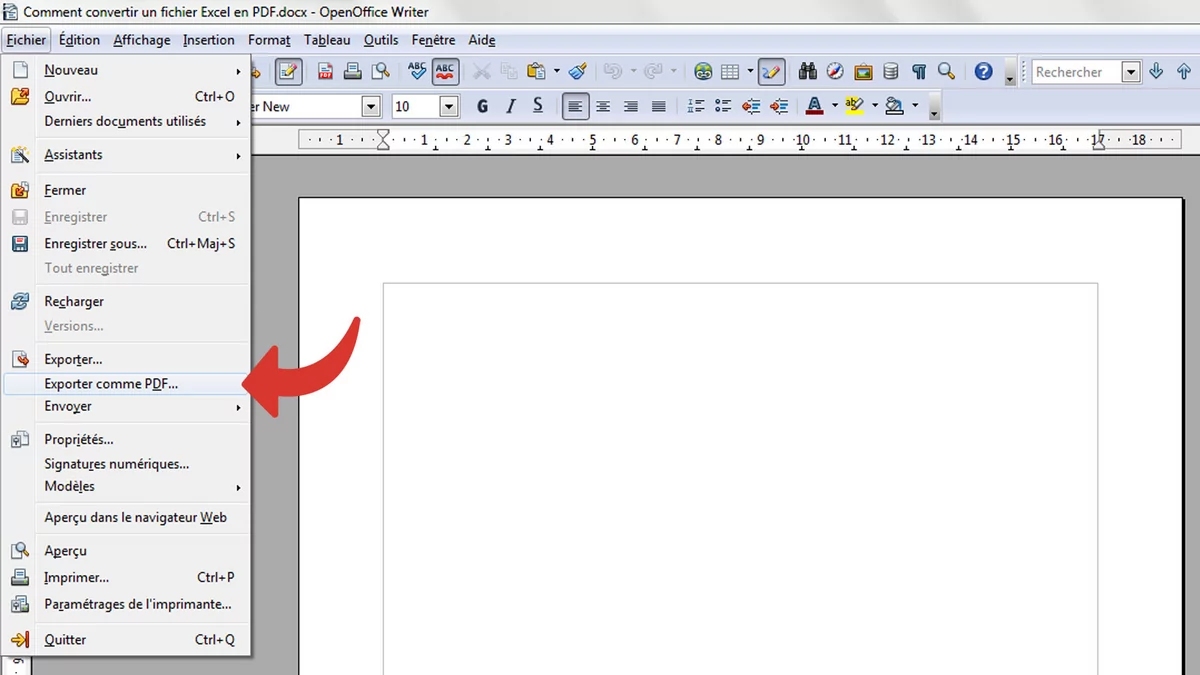Click the highlighting color swatch
The image size is (1200, 675).
point(856,105)
